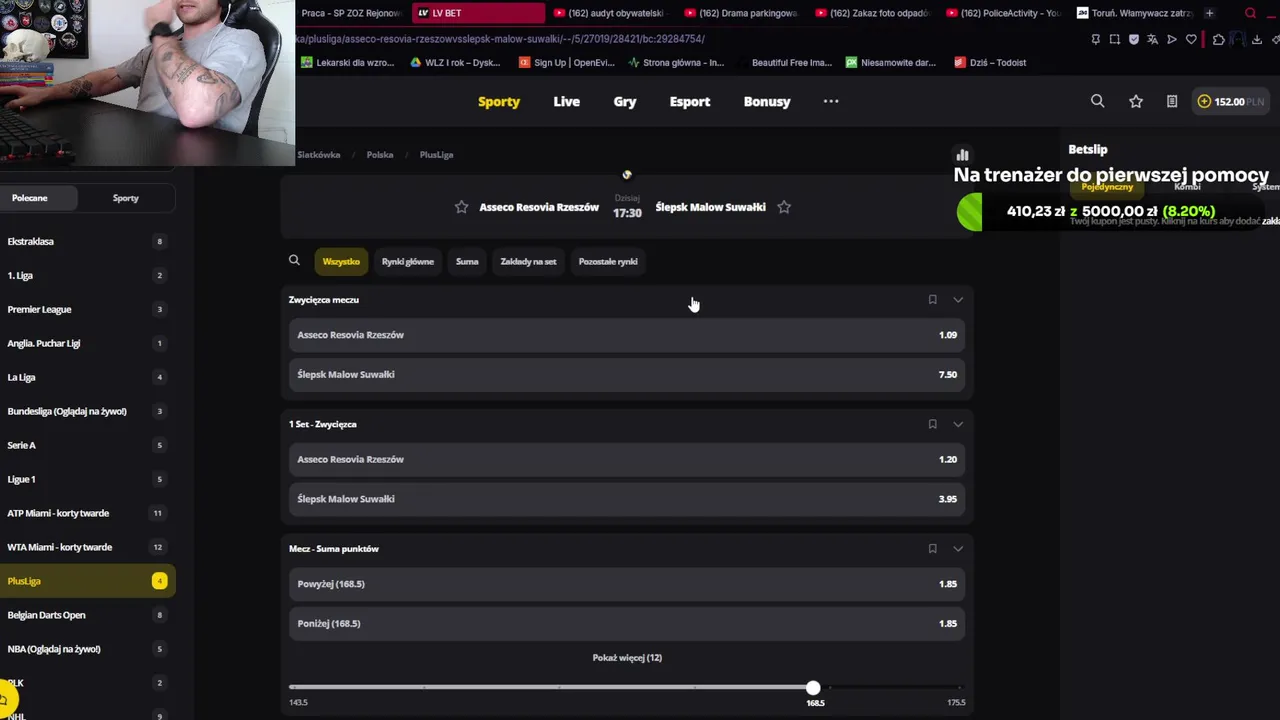
Task: Click the browser heart bookmark icon
Action: click(x=1191, y=39)
